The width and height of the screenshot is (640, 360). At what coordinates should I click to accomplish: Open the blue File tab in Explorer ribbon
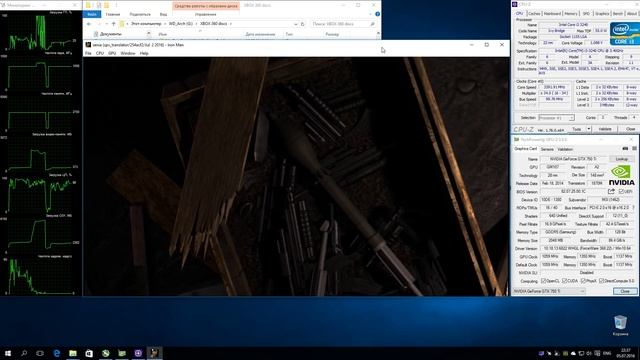(92, 14)
